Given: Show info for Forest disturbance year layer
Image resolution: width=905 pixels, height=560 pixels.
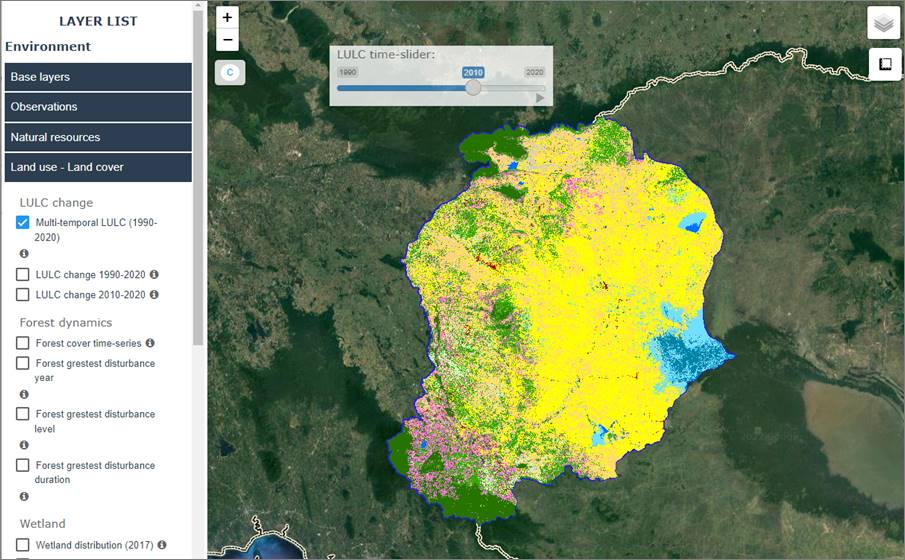Looking at the screenshot, I should tap(24, 394).
